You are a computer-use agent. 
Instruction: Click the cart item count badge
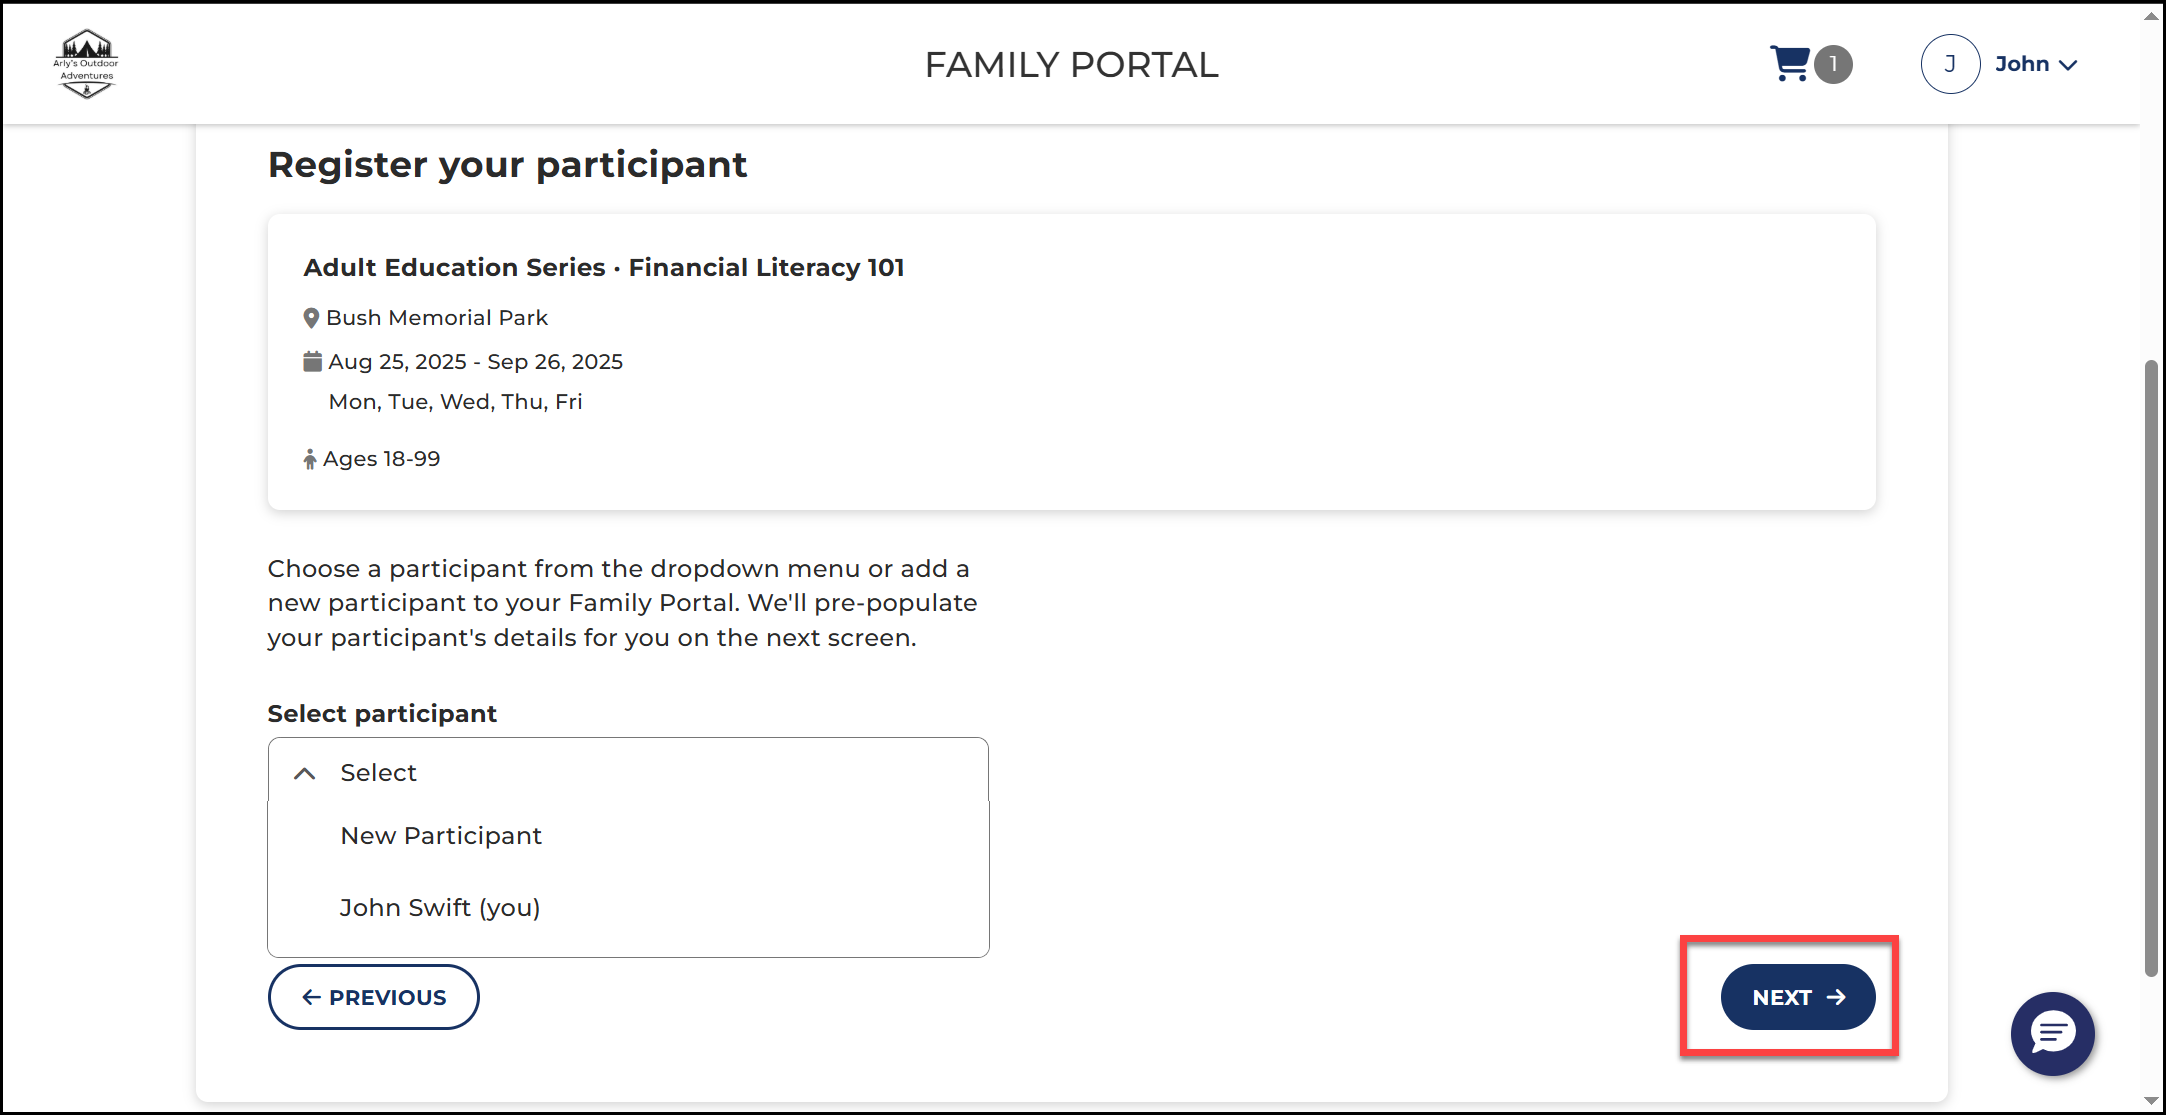(1833, 64)
